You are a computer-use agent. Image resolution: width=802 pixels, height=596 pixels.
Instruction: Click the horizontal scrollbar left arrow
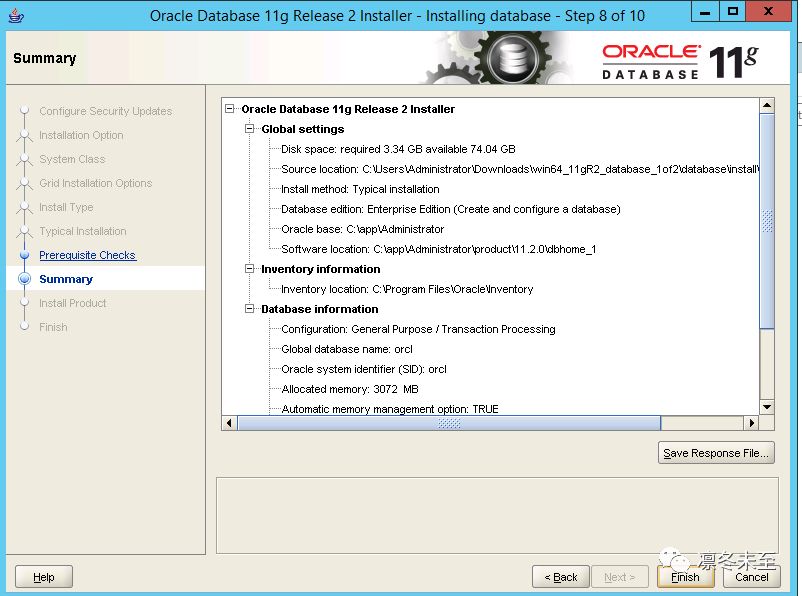[x=229, y=423]
